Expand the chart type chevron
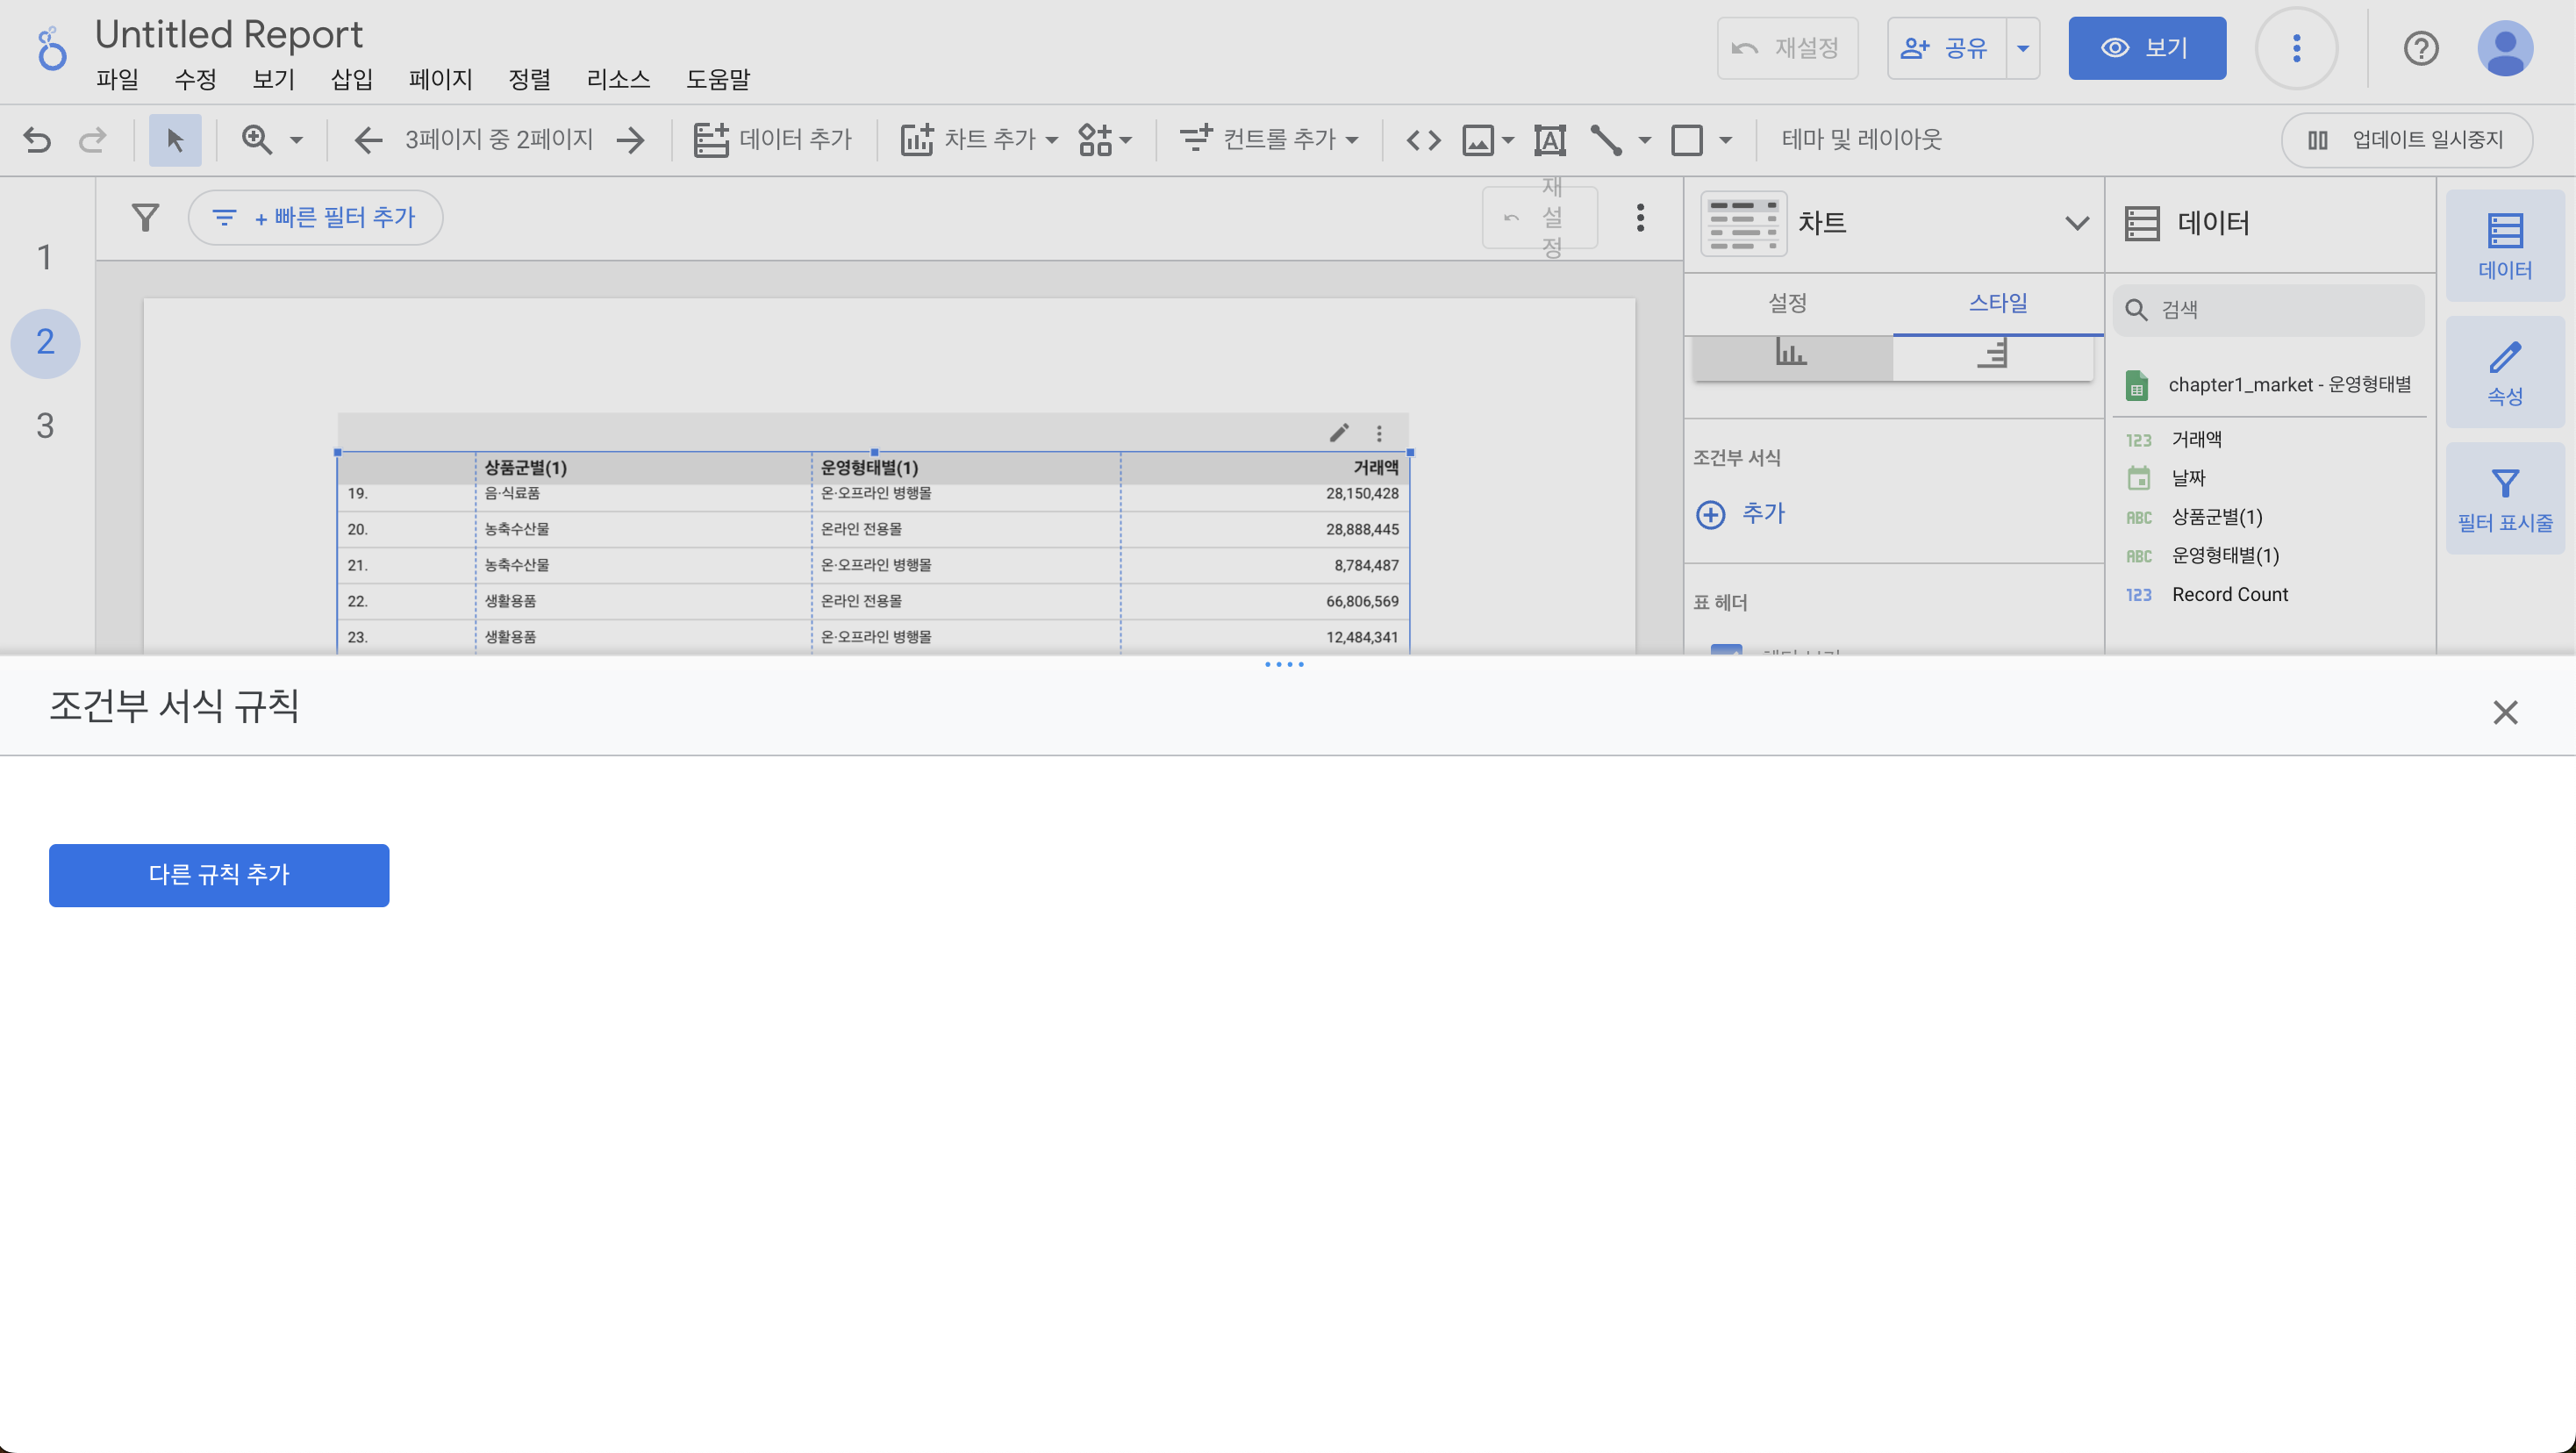 pos(2077,223)
